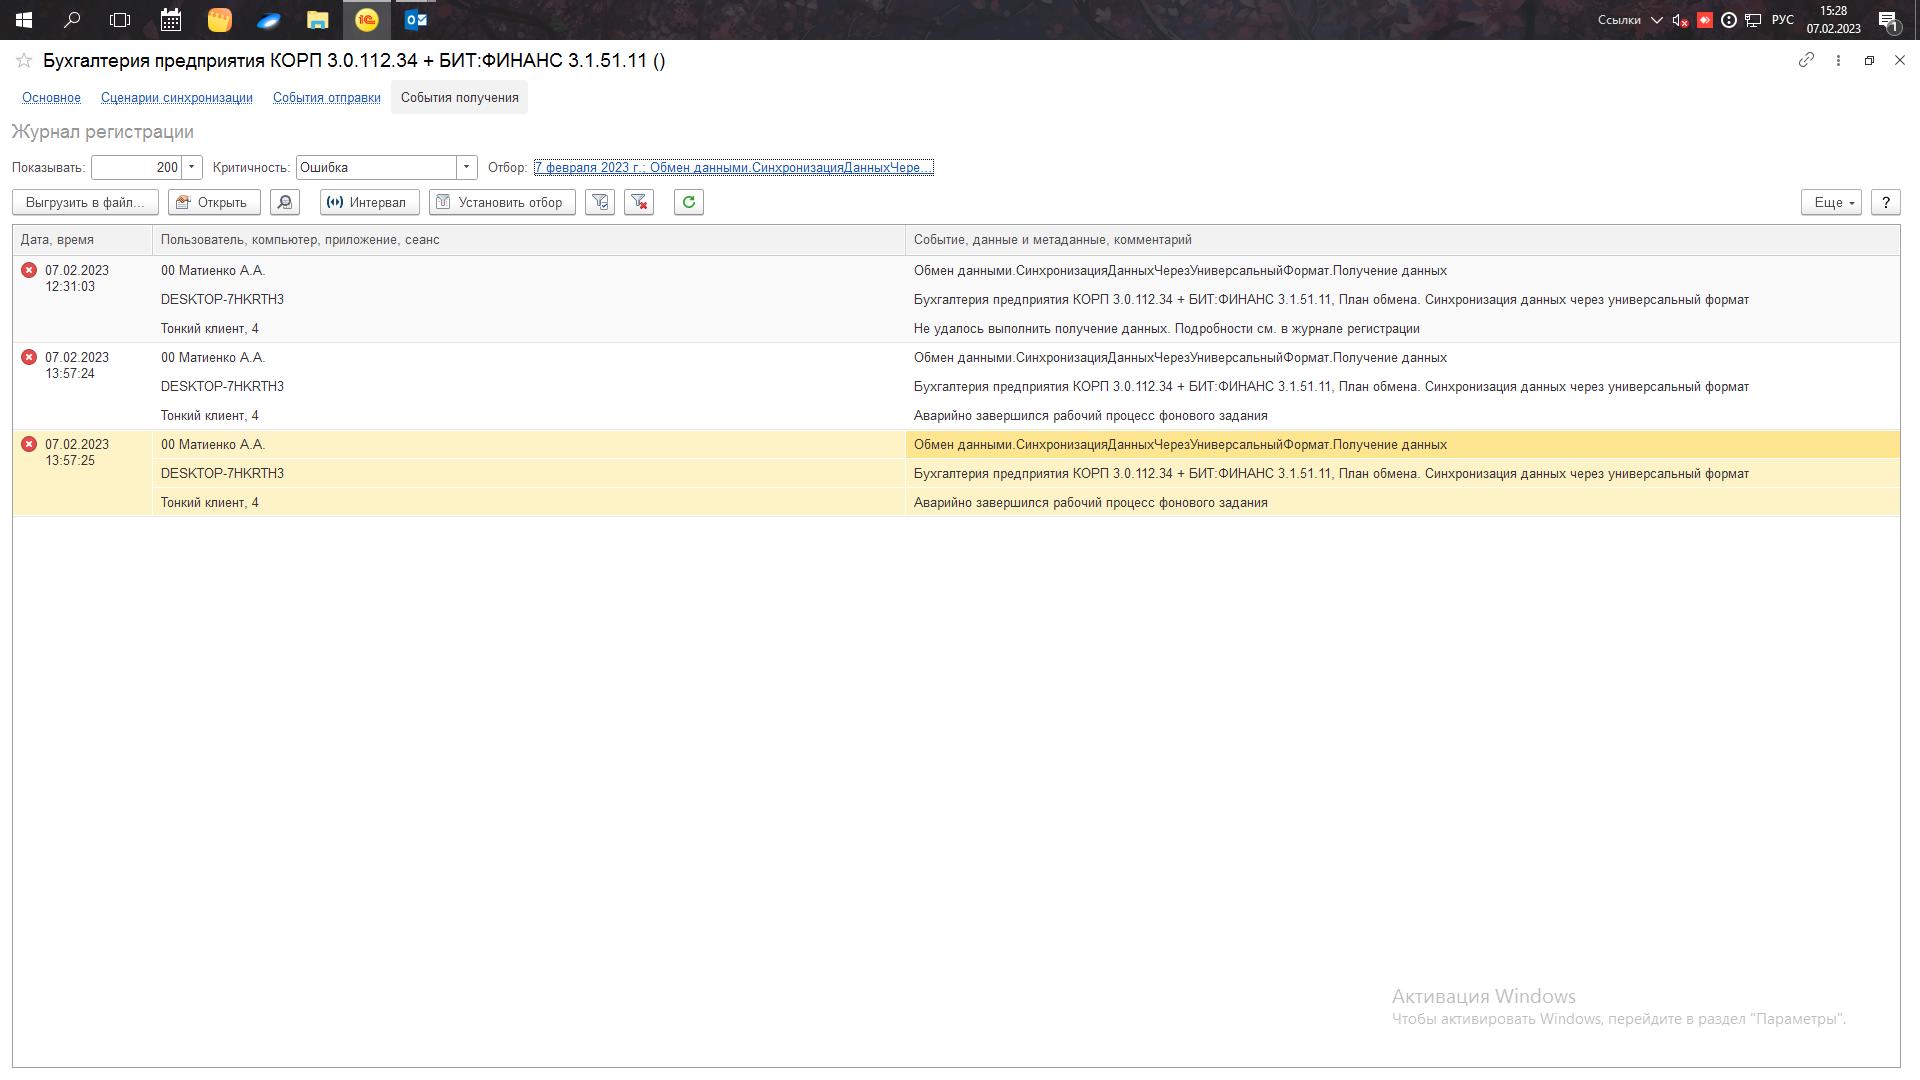This screenshot has height=1080, width=1920.
Task: Click the Открыть button
Action: [214, 202]
